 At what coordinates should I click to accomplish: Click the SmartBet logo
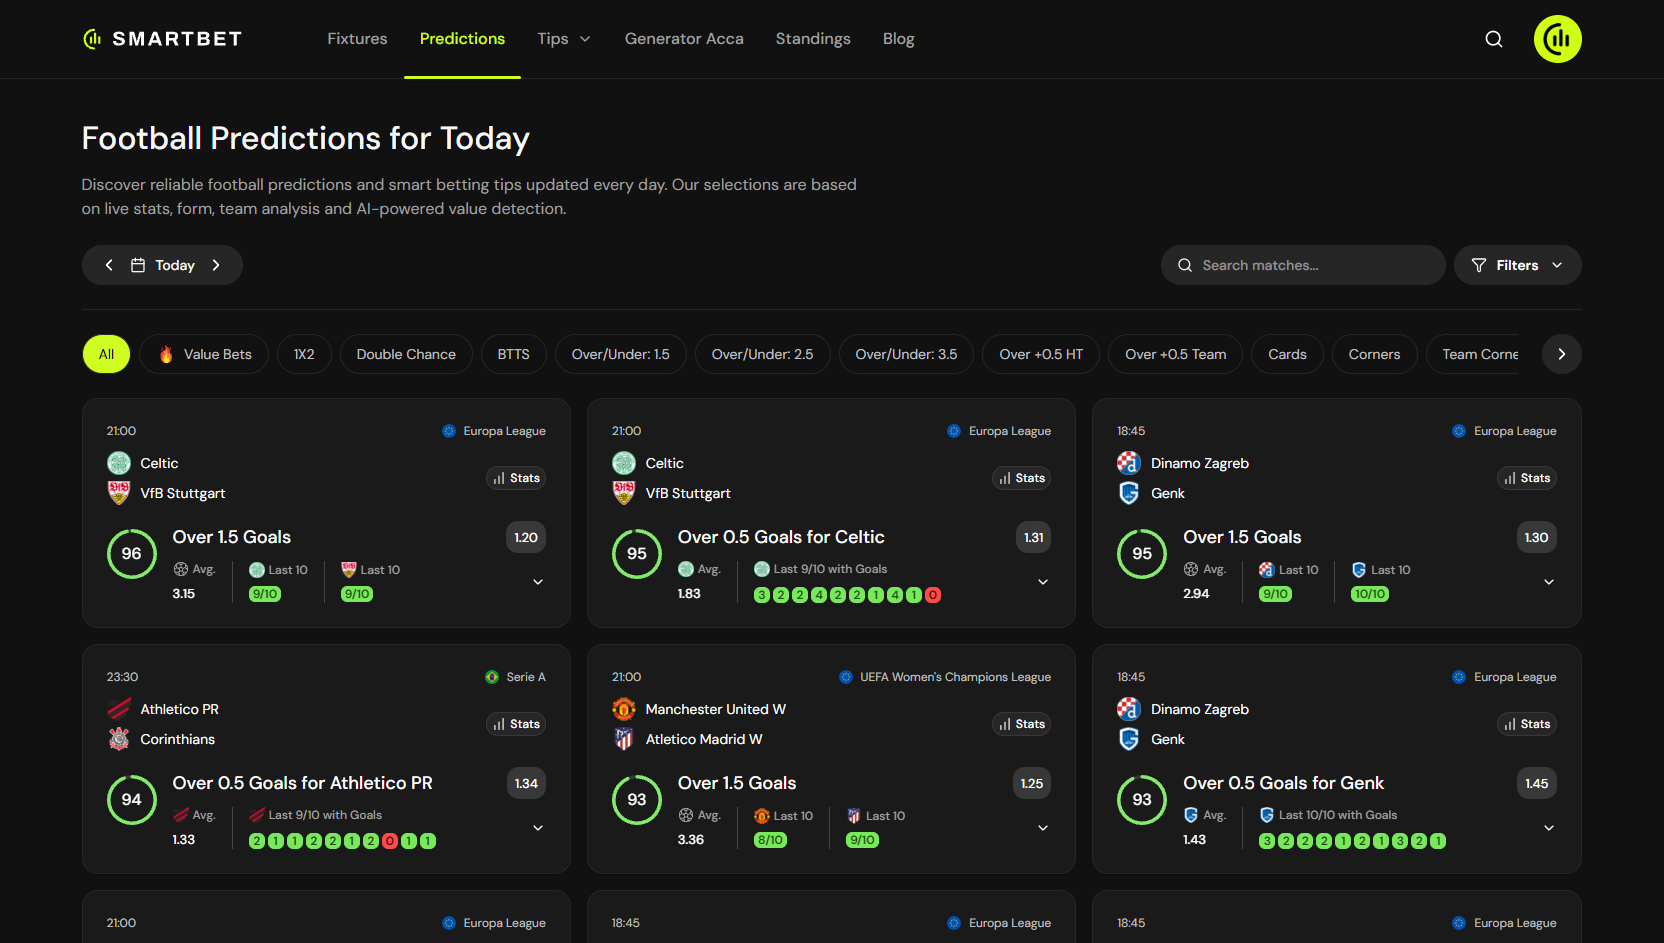point(162,39)
